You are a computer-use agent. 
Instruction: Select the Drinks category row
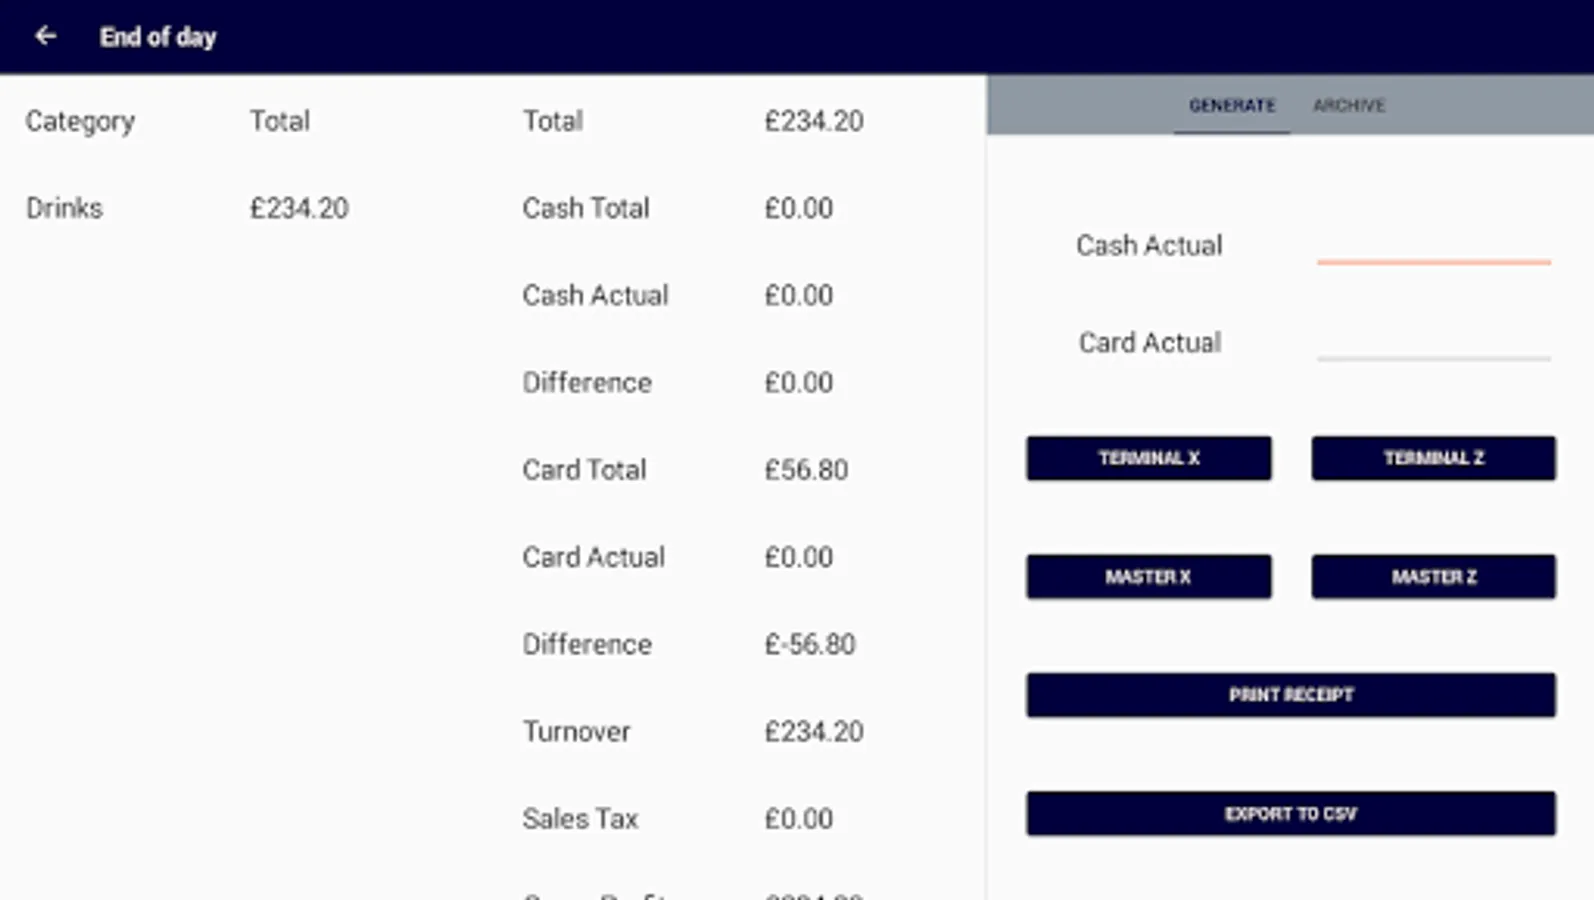coord(64,208)
